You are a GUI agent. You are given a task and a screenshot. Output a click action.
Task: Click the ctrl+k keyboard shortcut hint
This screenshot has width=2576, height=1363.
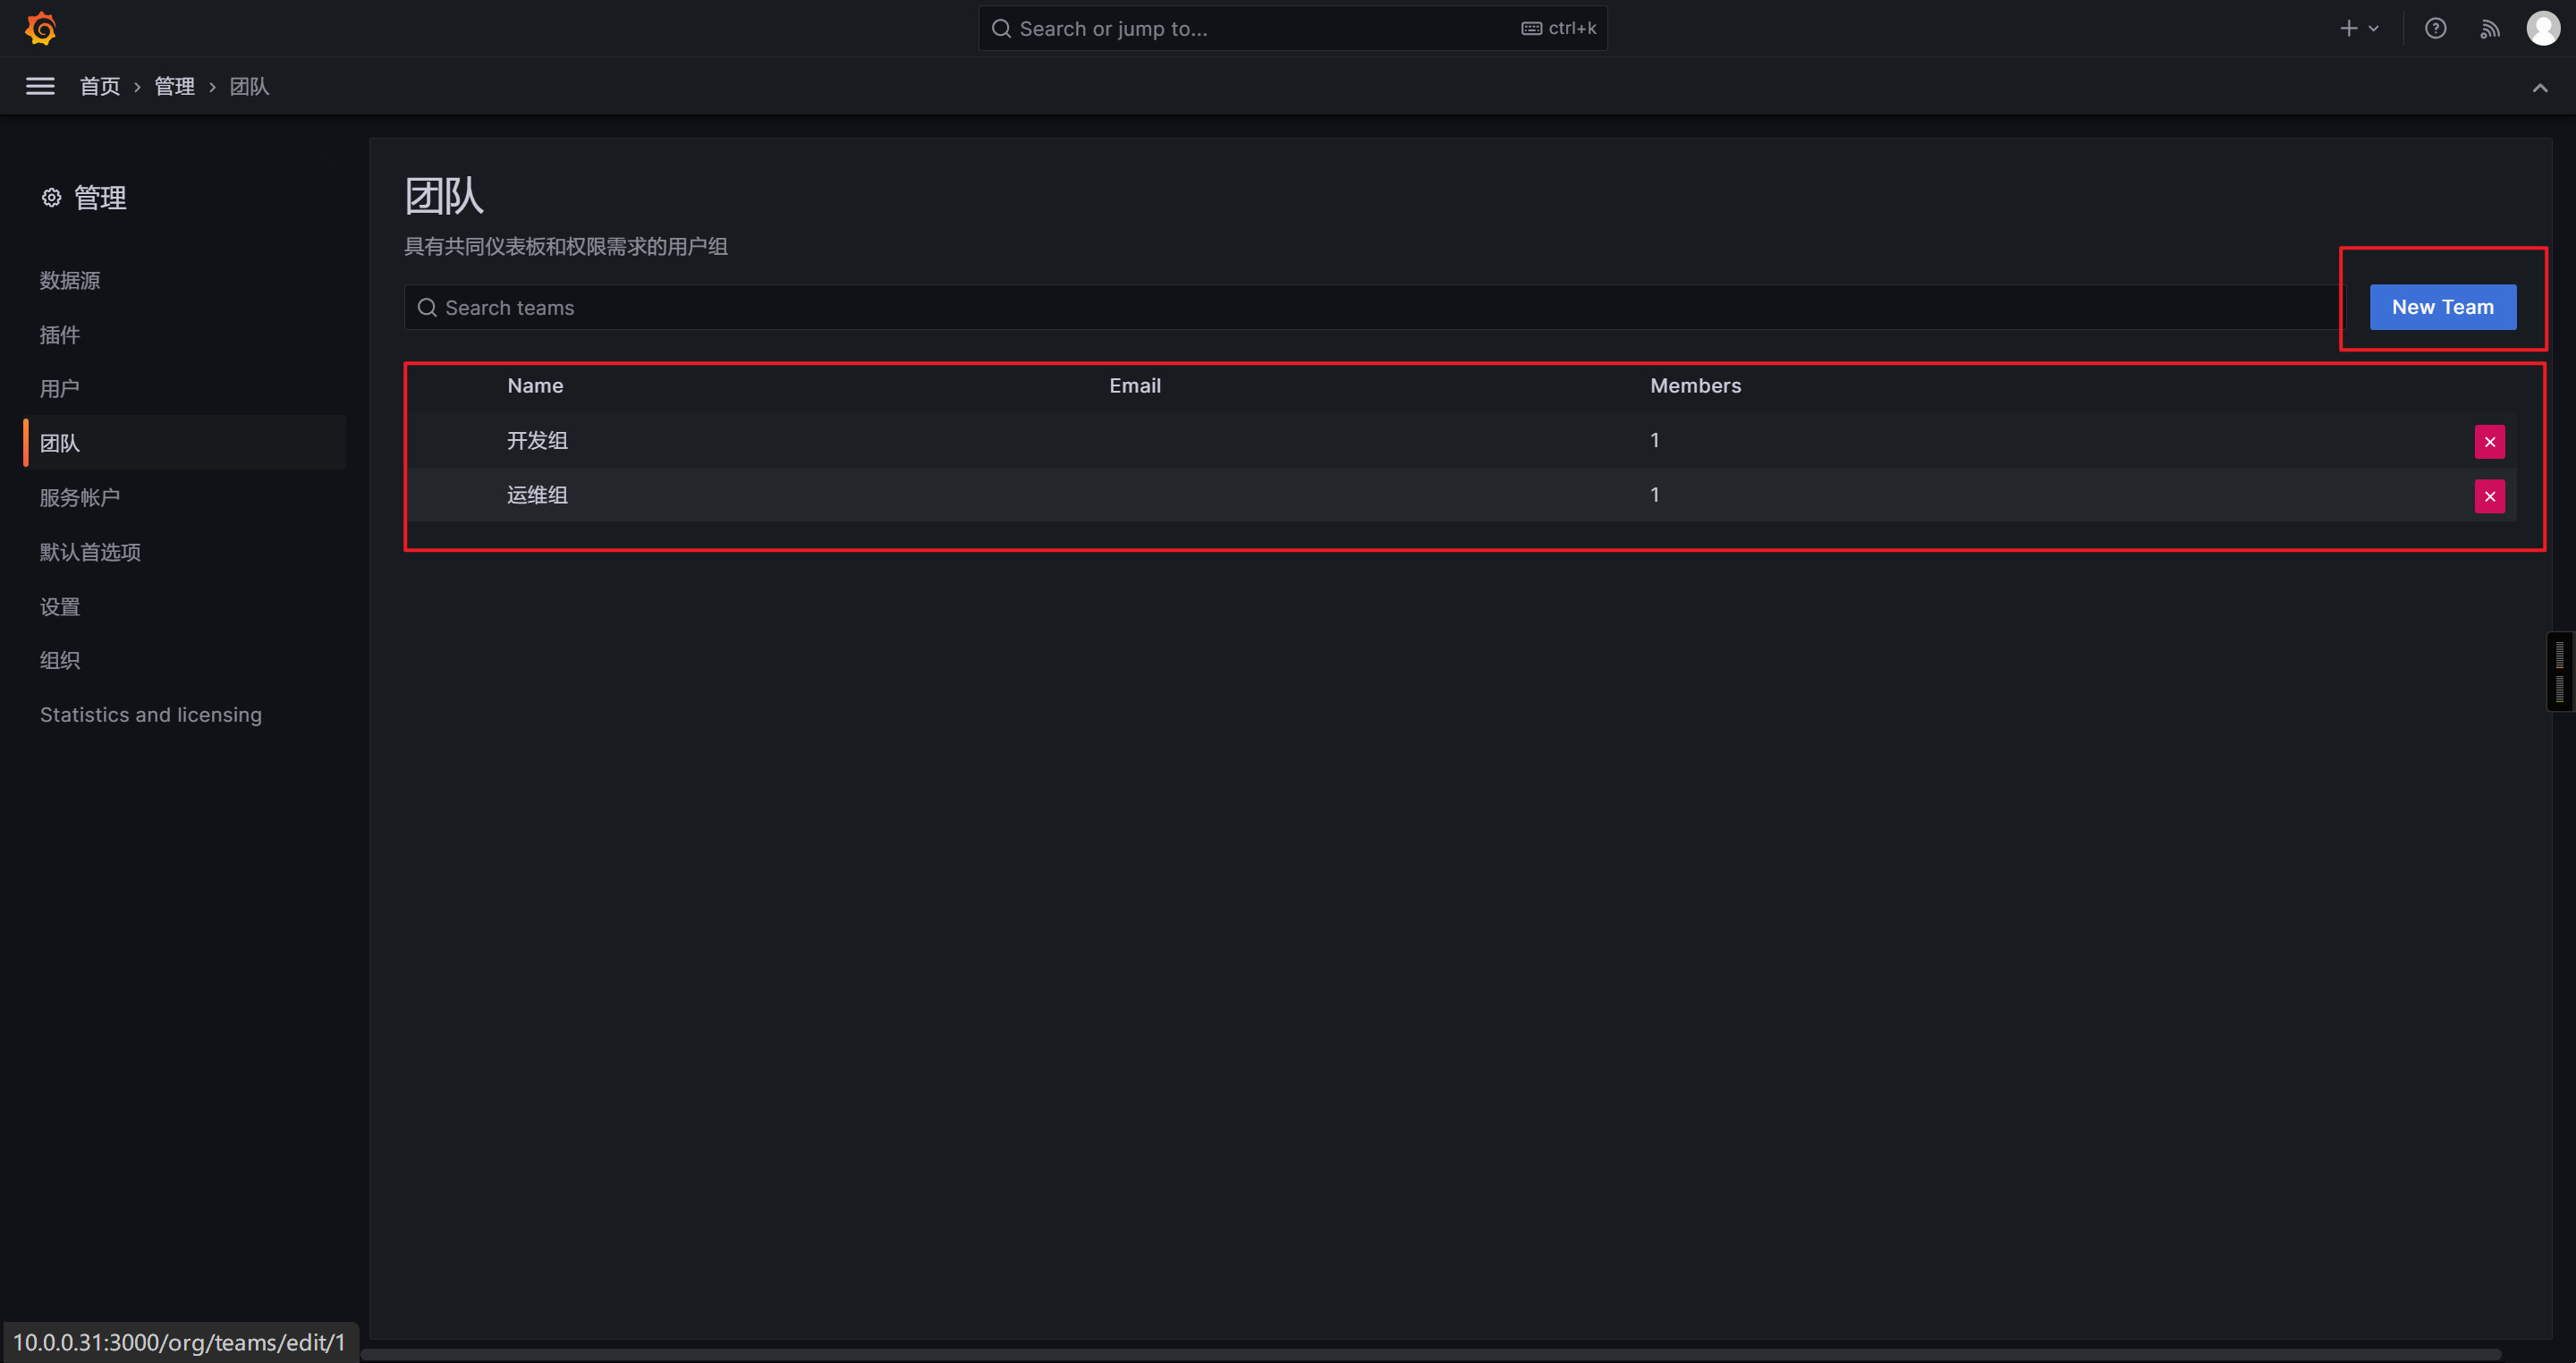pyautogui.click(x=1559, y=28)
